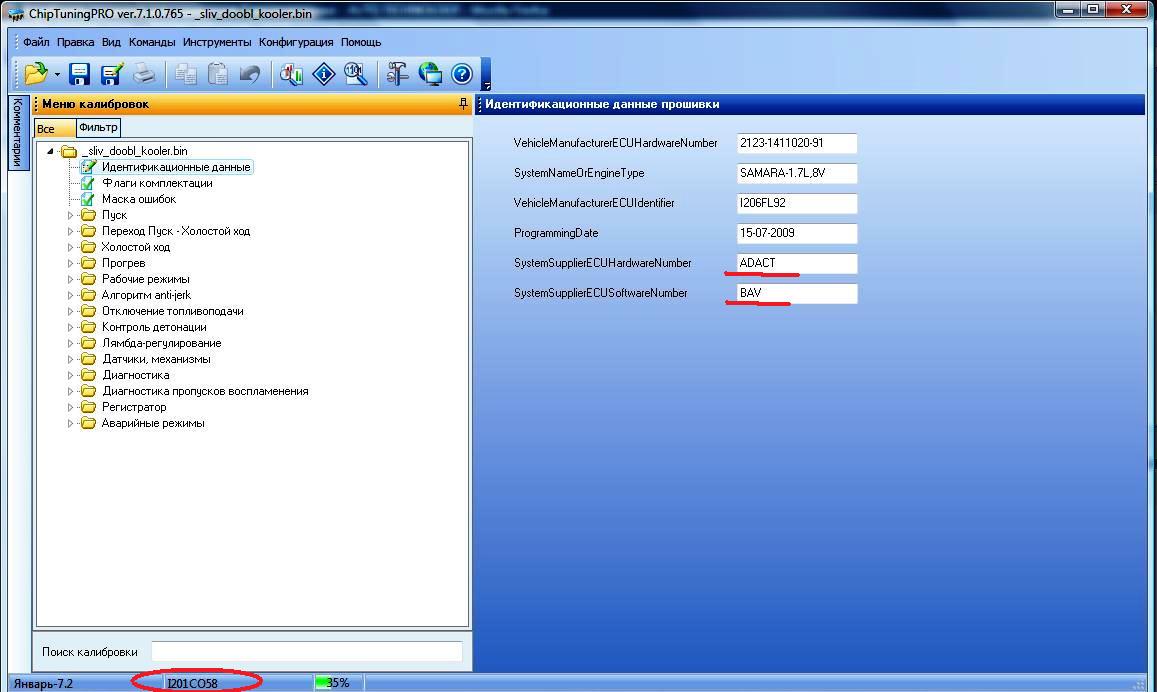Expand the Лямбда-регулирование folder
The width and height of the screenshot is (1157, 692).
(x=71, y=343)
